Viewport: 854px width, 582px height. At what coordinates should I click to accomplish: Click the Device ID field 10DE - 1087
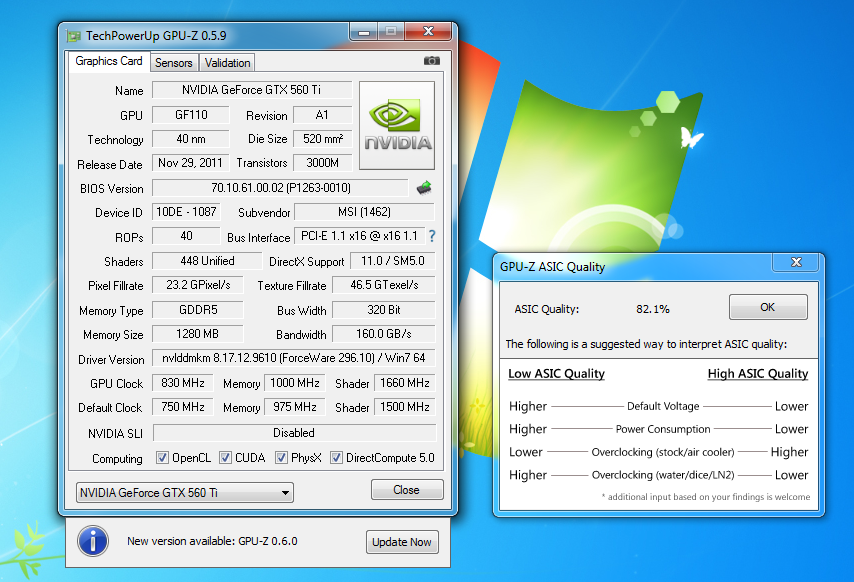[186, 212]
